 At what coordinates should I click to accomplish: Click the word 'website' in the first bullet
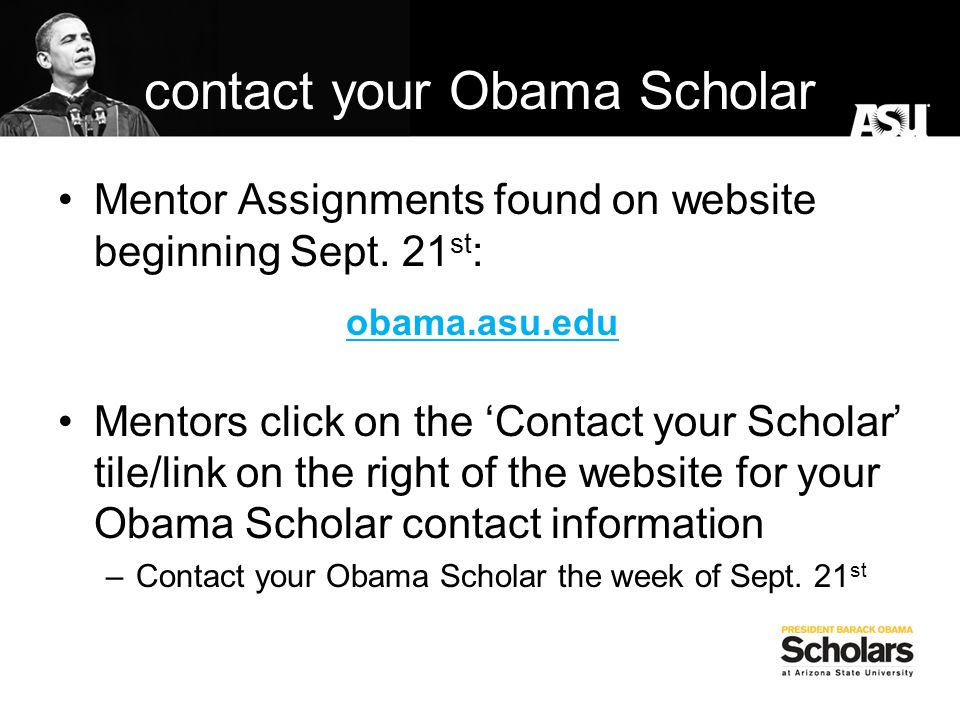click(744, 201)
